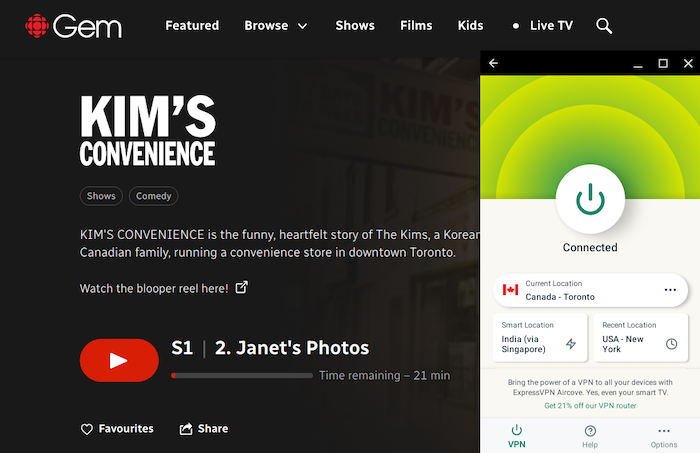The width and height of the screenshot is (700, 453).
Task: Share Kim's Convenience
Action: click(x=204, y=429)
